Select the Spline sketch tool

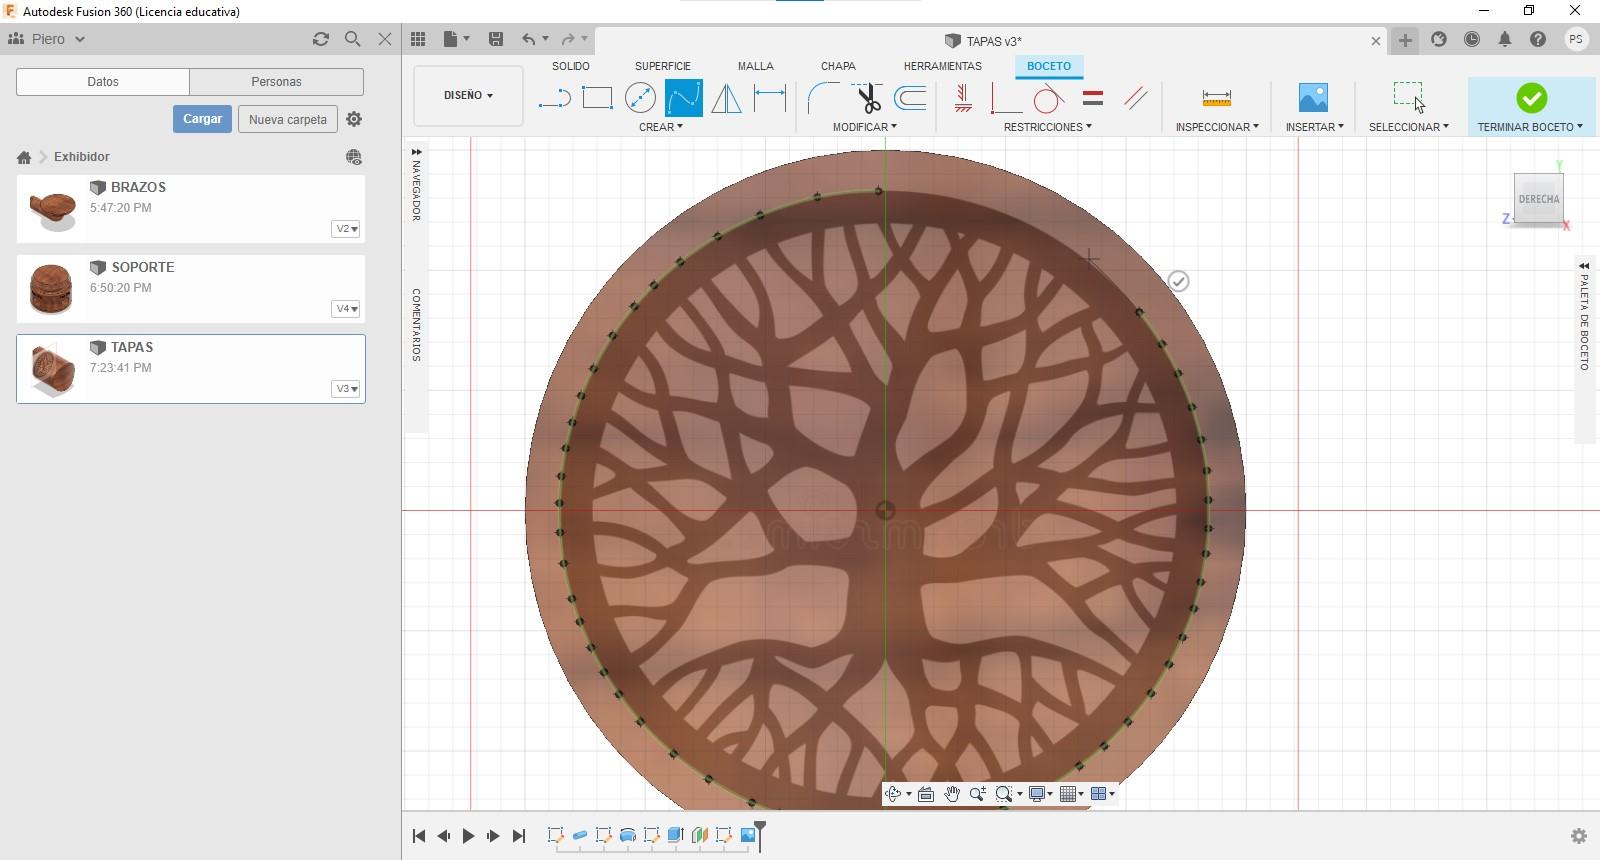tap(684, 98)
